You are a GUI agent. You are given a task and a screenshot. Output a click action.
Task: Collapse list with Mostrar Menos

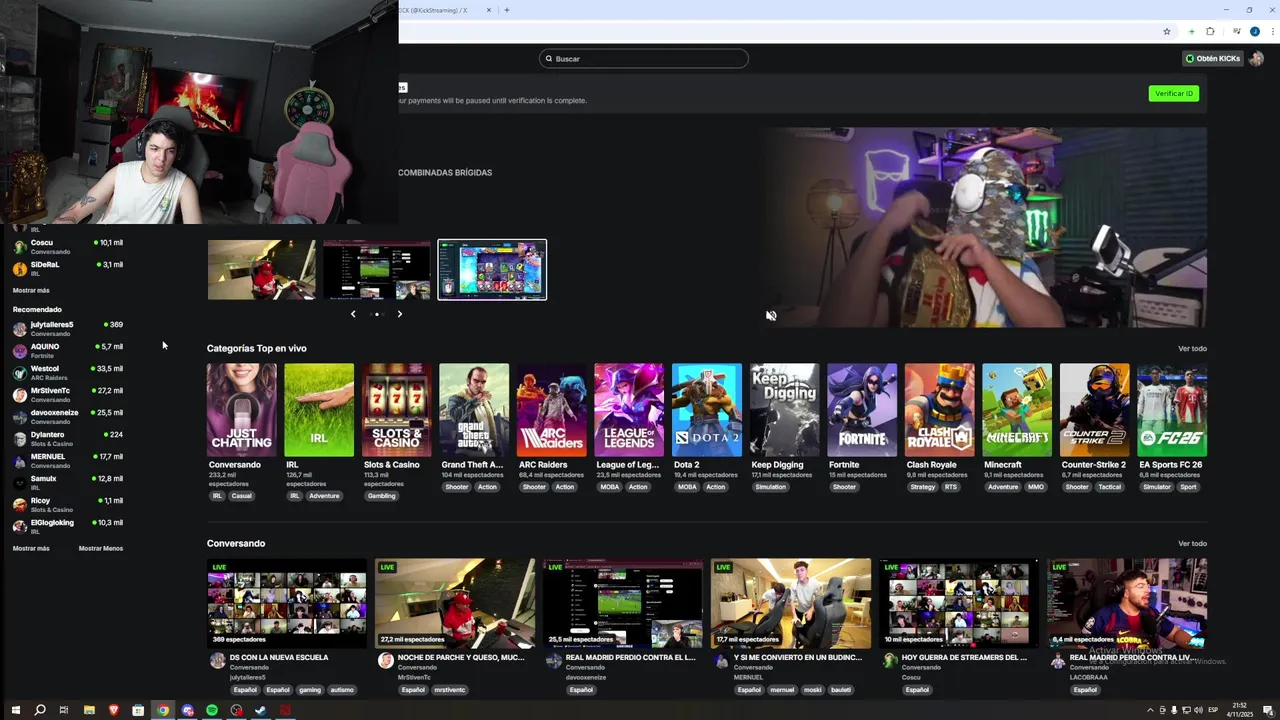click(101, 548)
